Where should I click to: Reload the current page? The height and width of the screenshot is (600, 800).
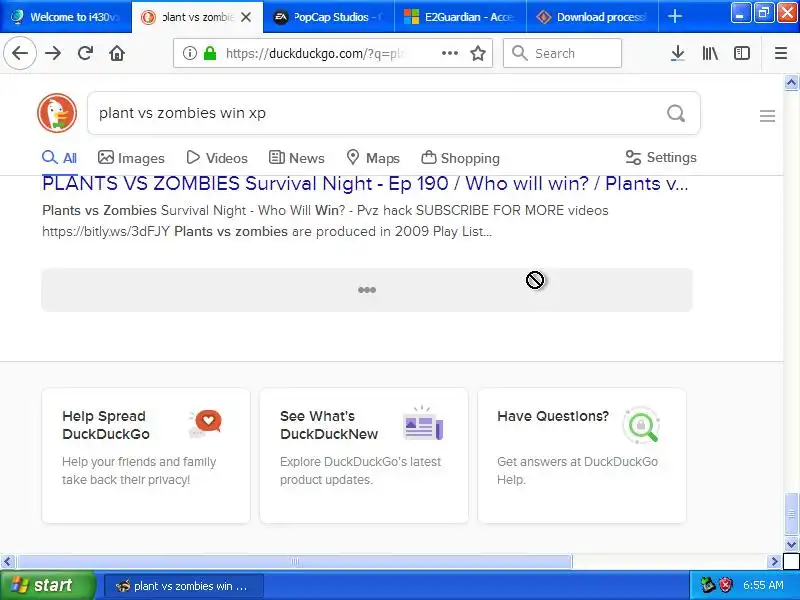coord(85,53)
